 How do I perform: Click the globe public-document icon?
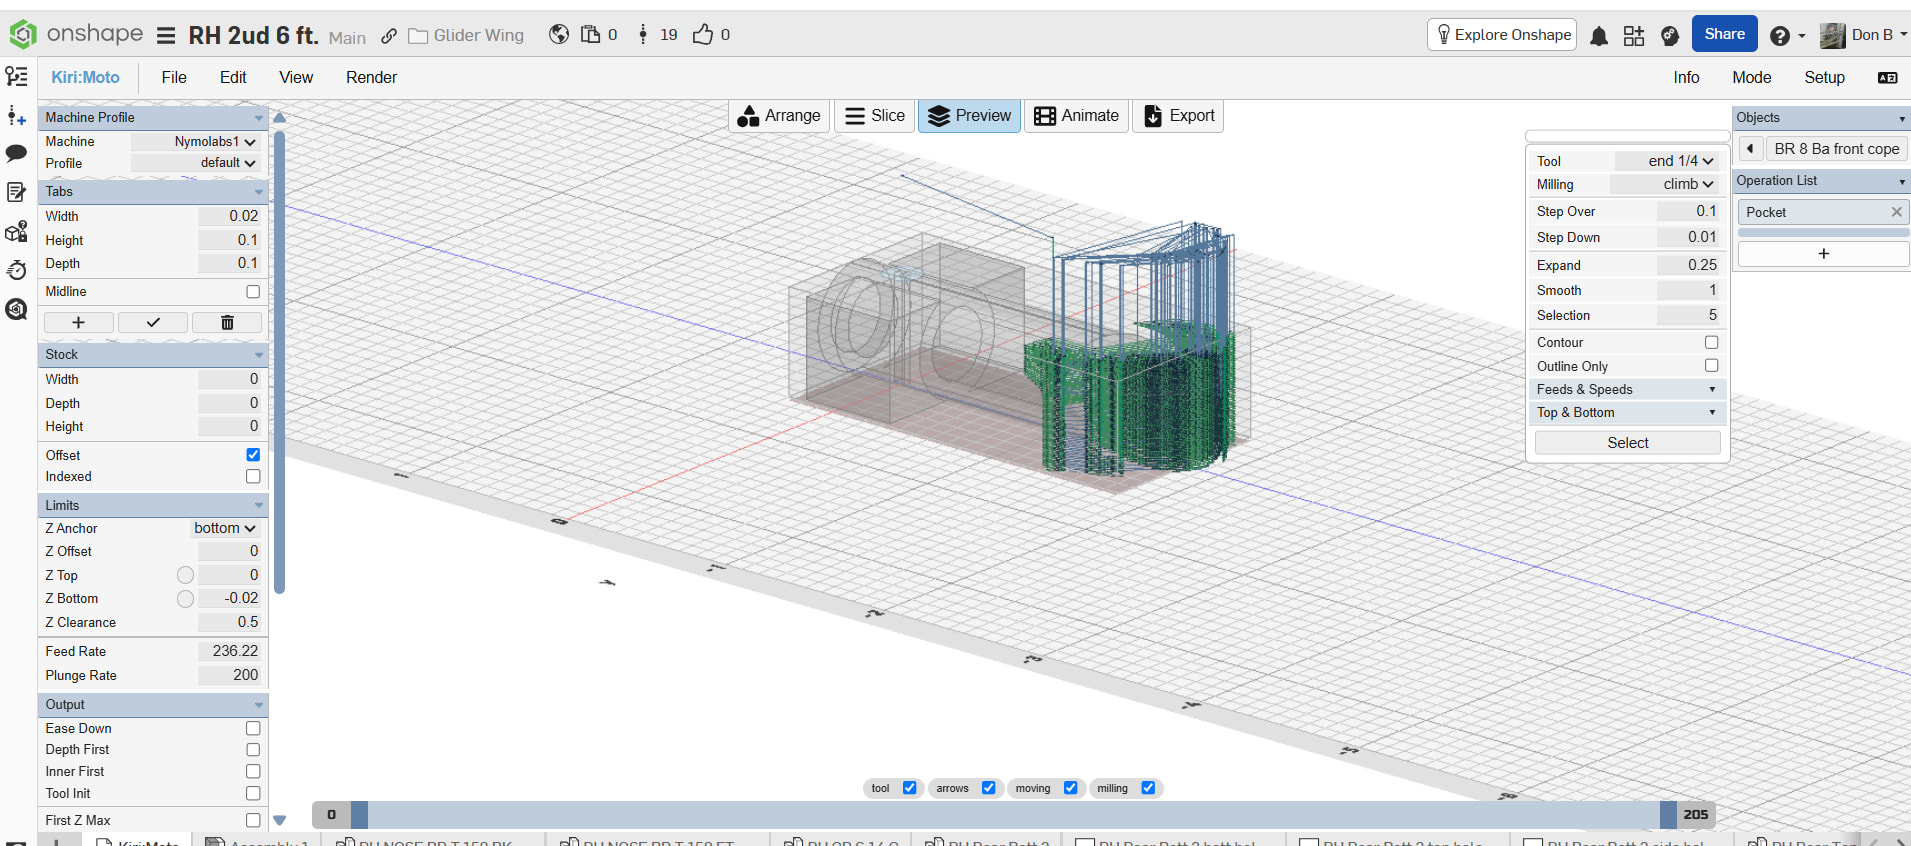(x=559, y=34)
